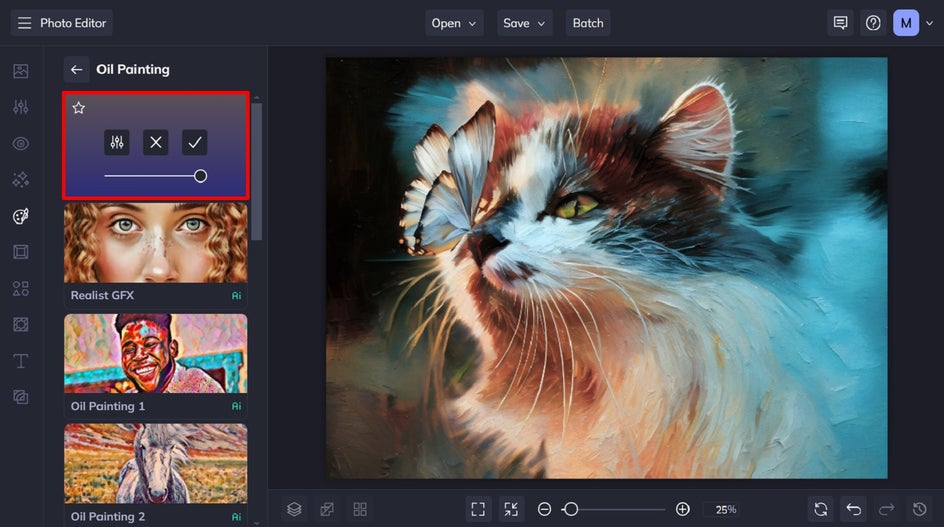The image size is (944, 527).
Task: Open the Effects sparkles sidebar tab
Action: pos(20,179)
